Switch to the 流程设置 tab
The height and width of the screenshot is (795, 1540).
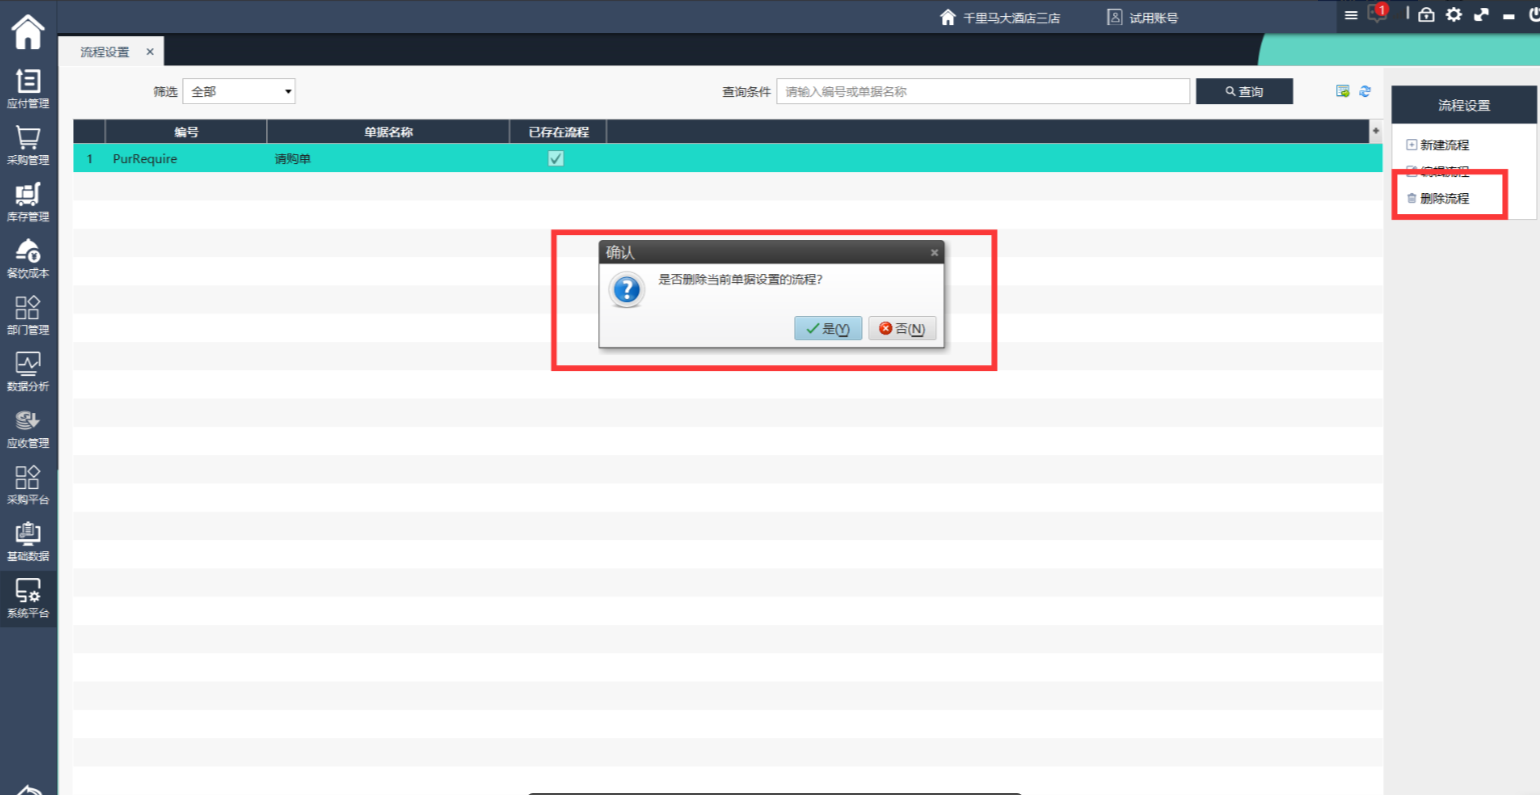point(105,52)
